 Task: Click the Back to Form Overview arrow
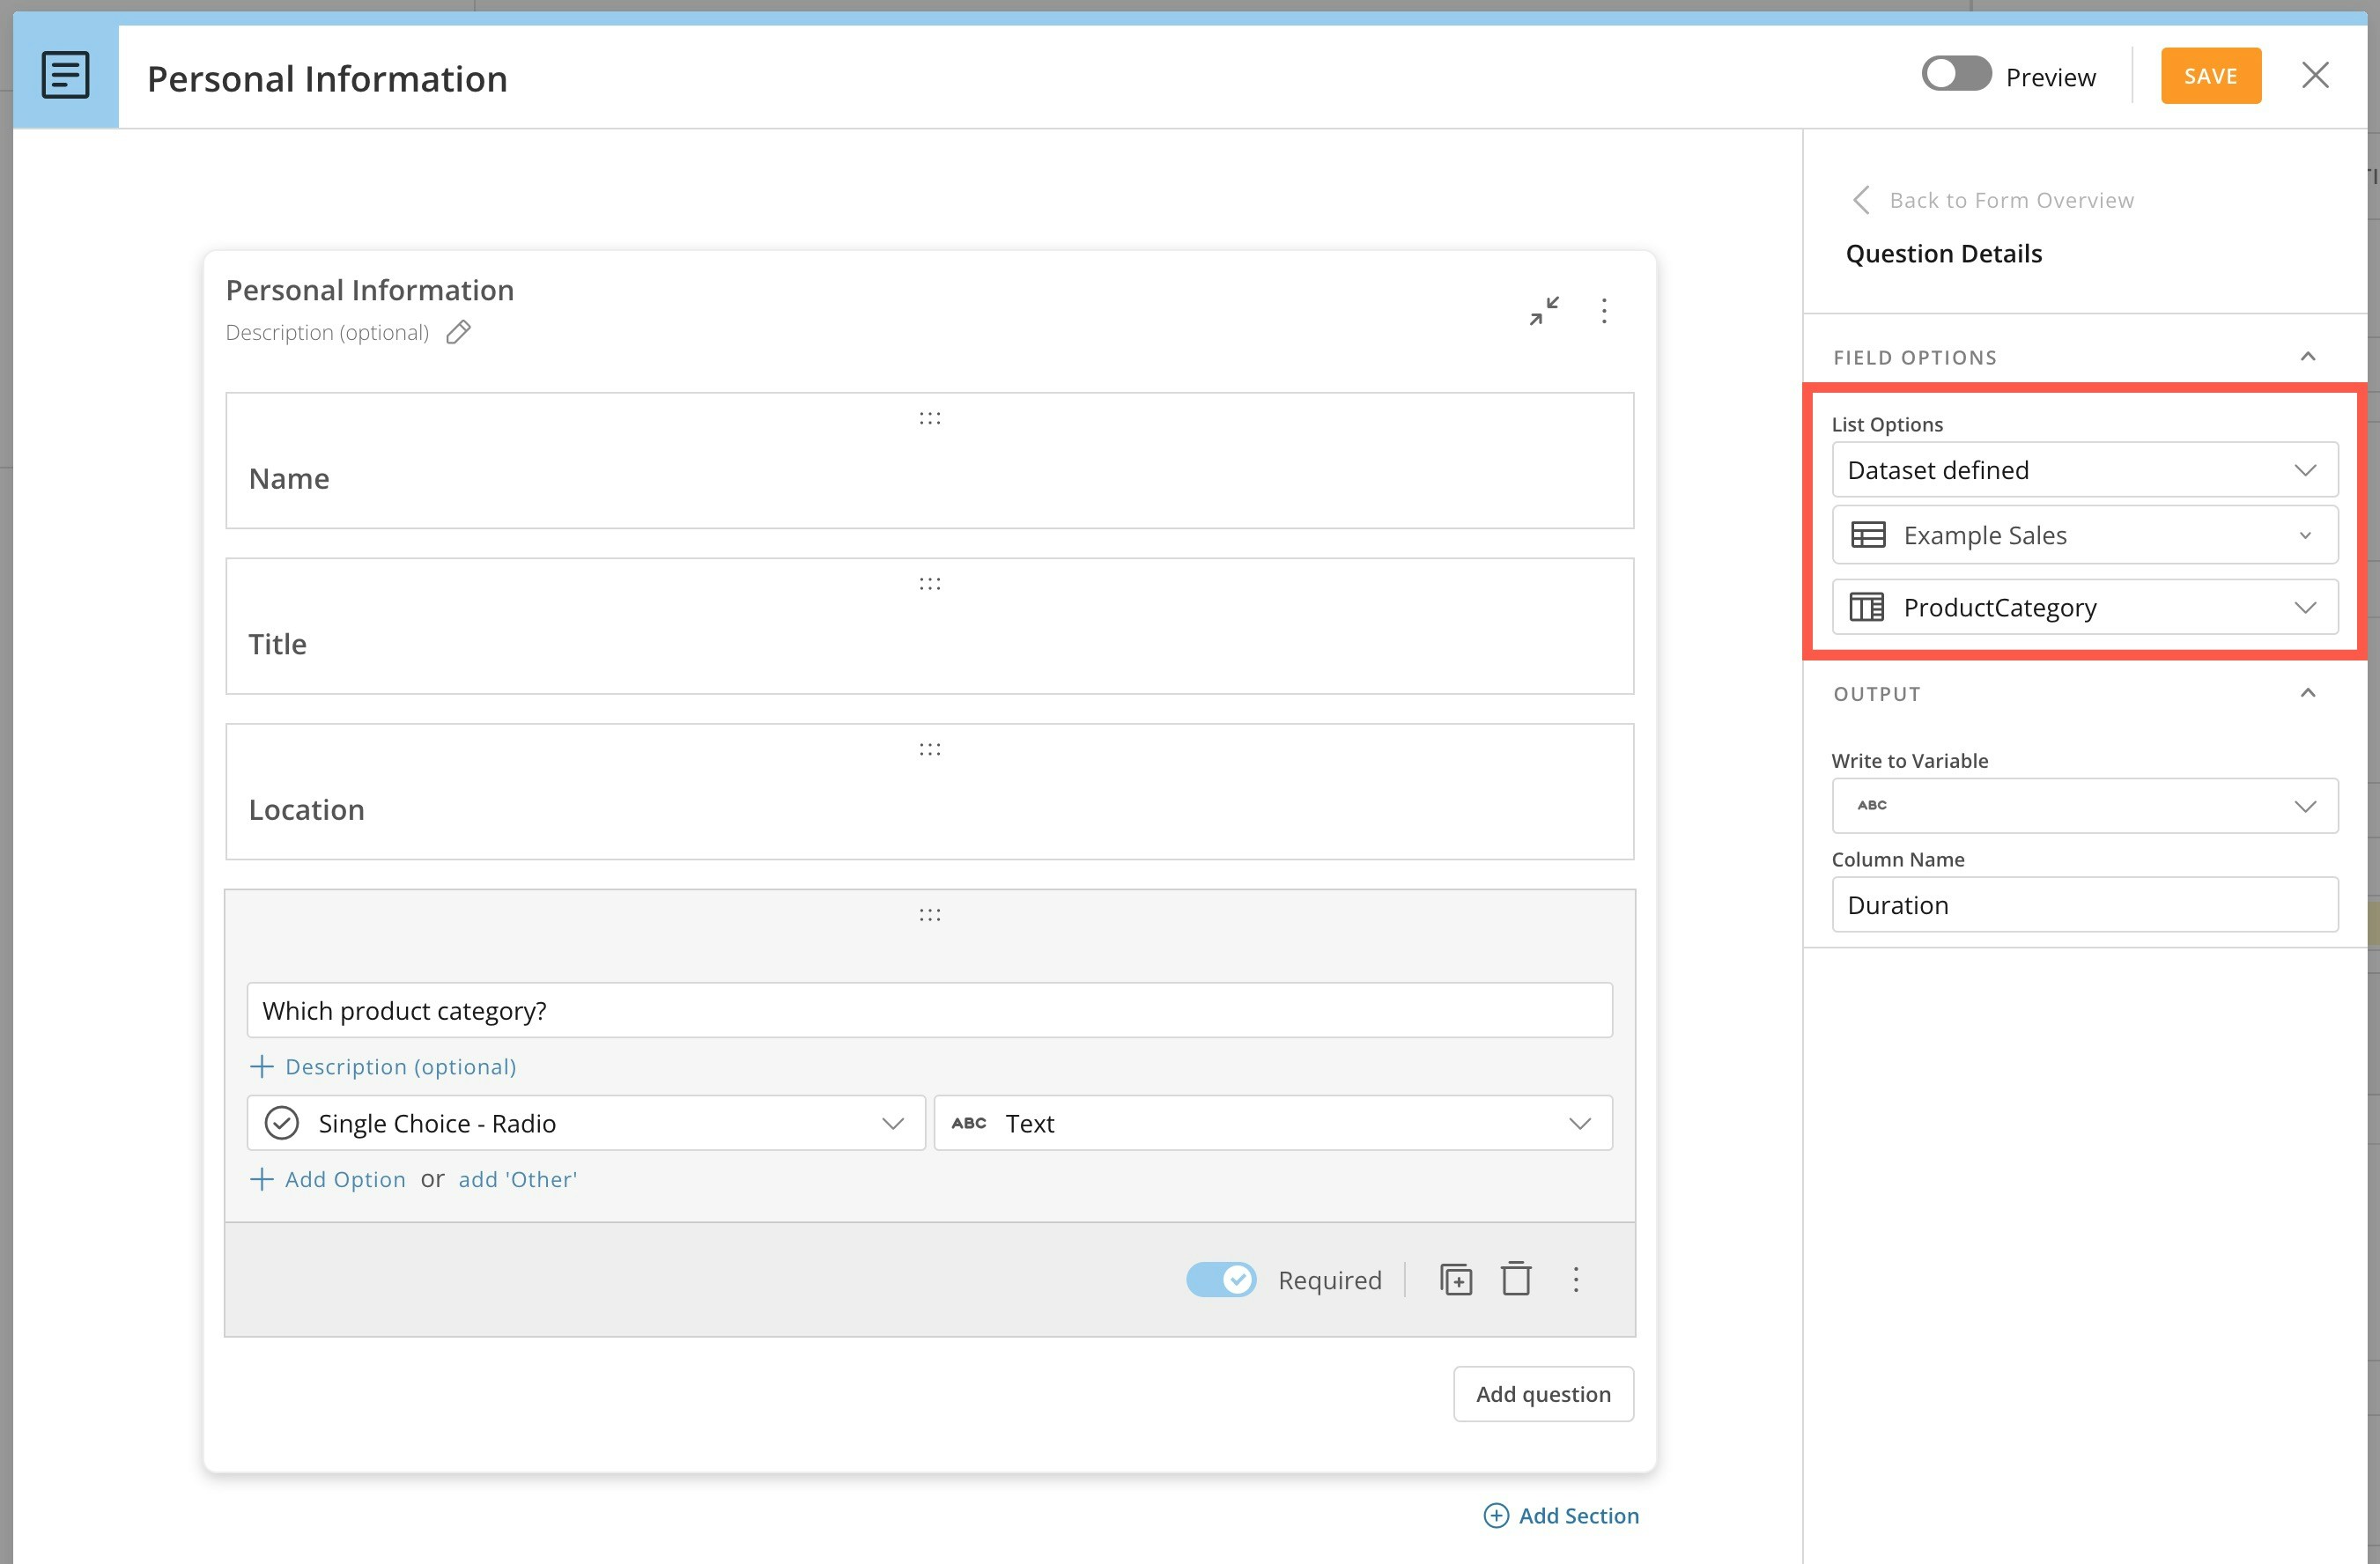(1861, 200)
